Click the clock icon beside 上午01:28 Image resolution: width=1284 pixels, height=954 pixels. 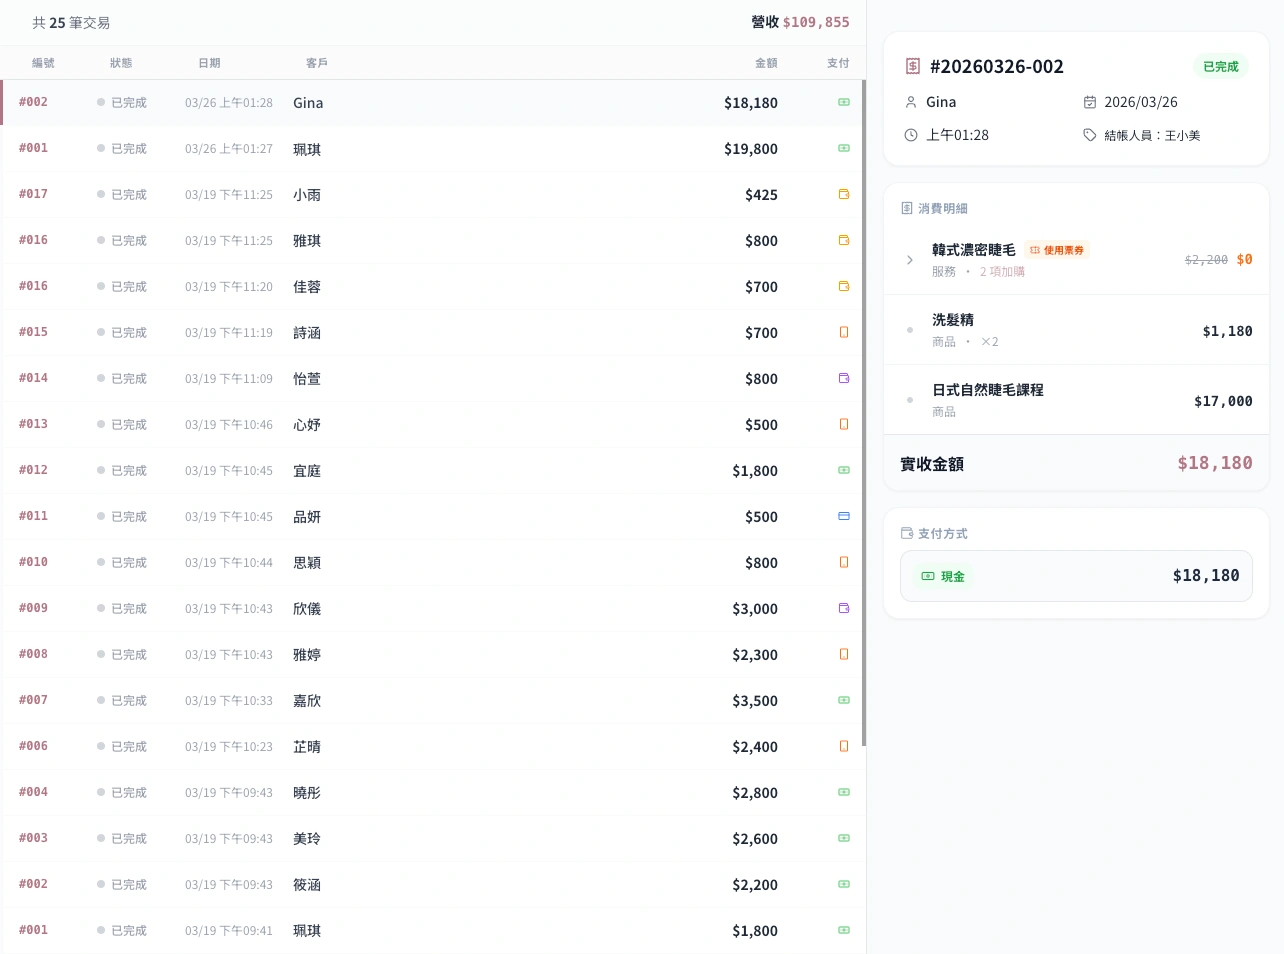tap(911, 135)
